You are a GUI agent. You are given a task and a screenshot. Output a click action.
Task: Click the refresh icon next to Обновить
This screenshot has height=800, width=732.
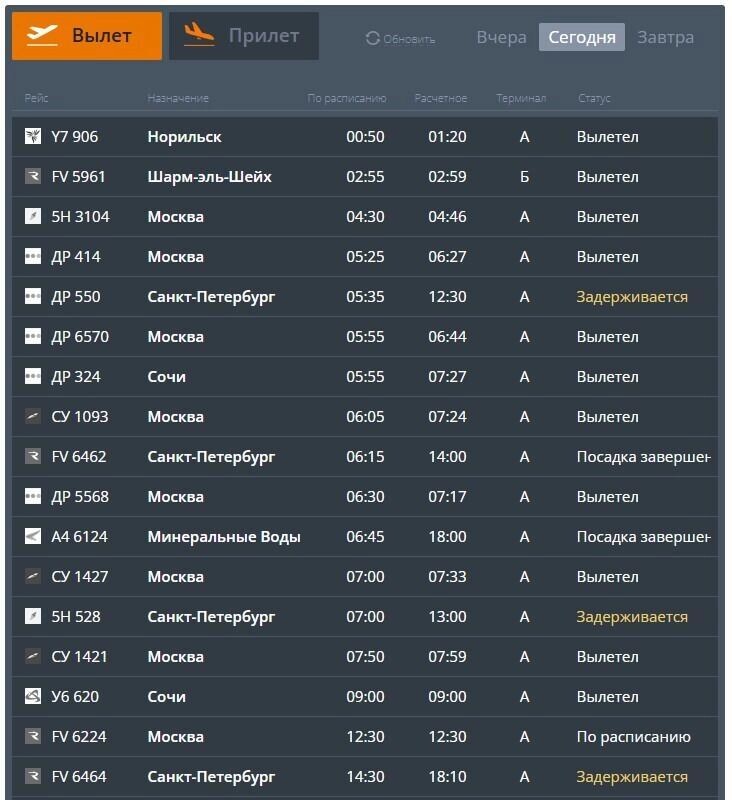coord(373,38)
